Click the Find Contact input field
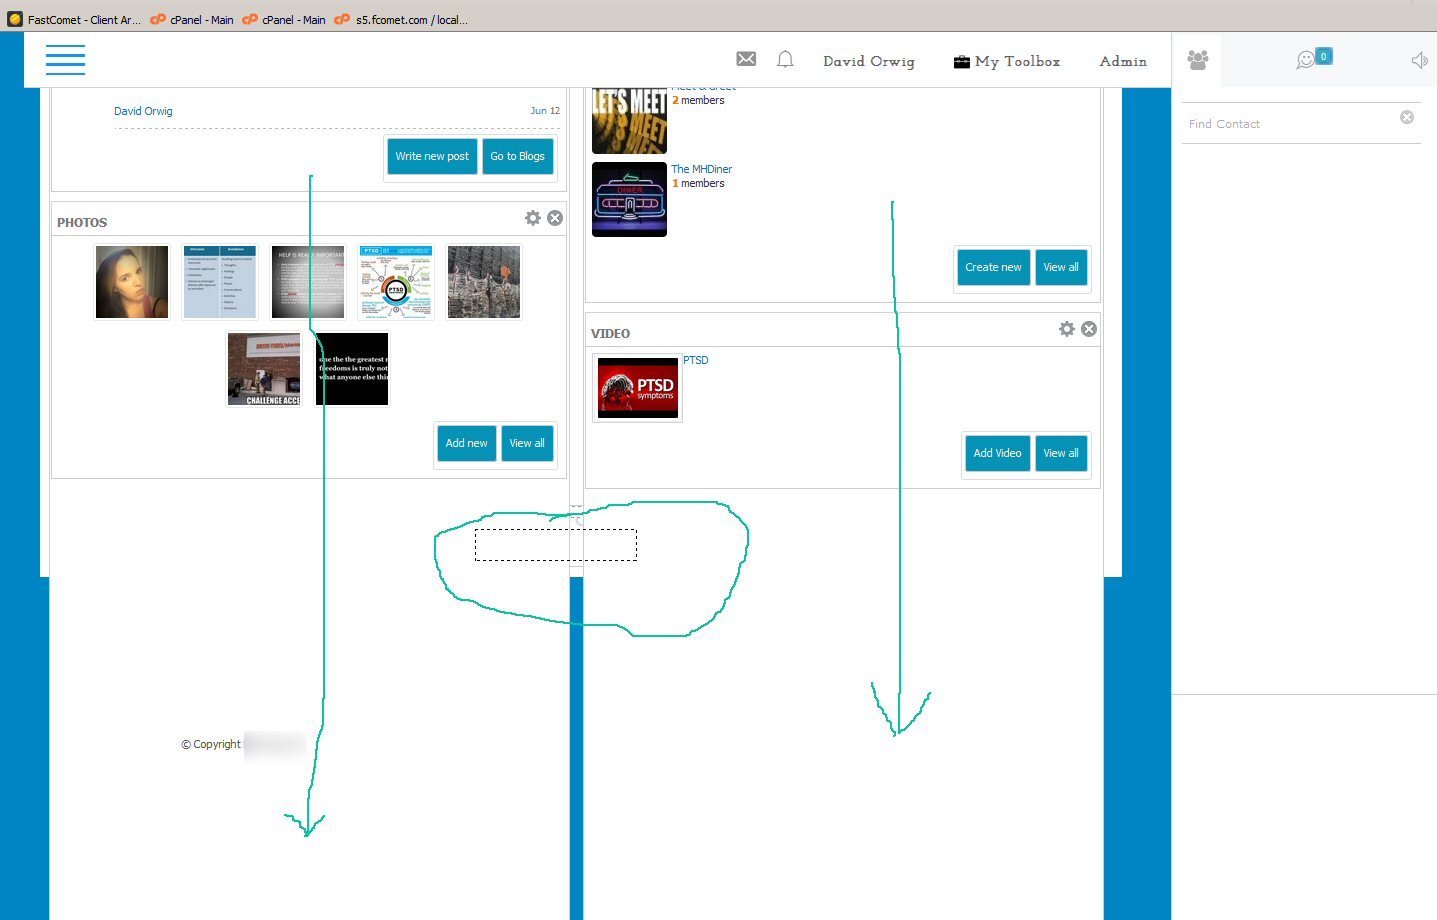This screenshot has height=920, width=1437. pos(1288,124)
